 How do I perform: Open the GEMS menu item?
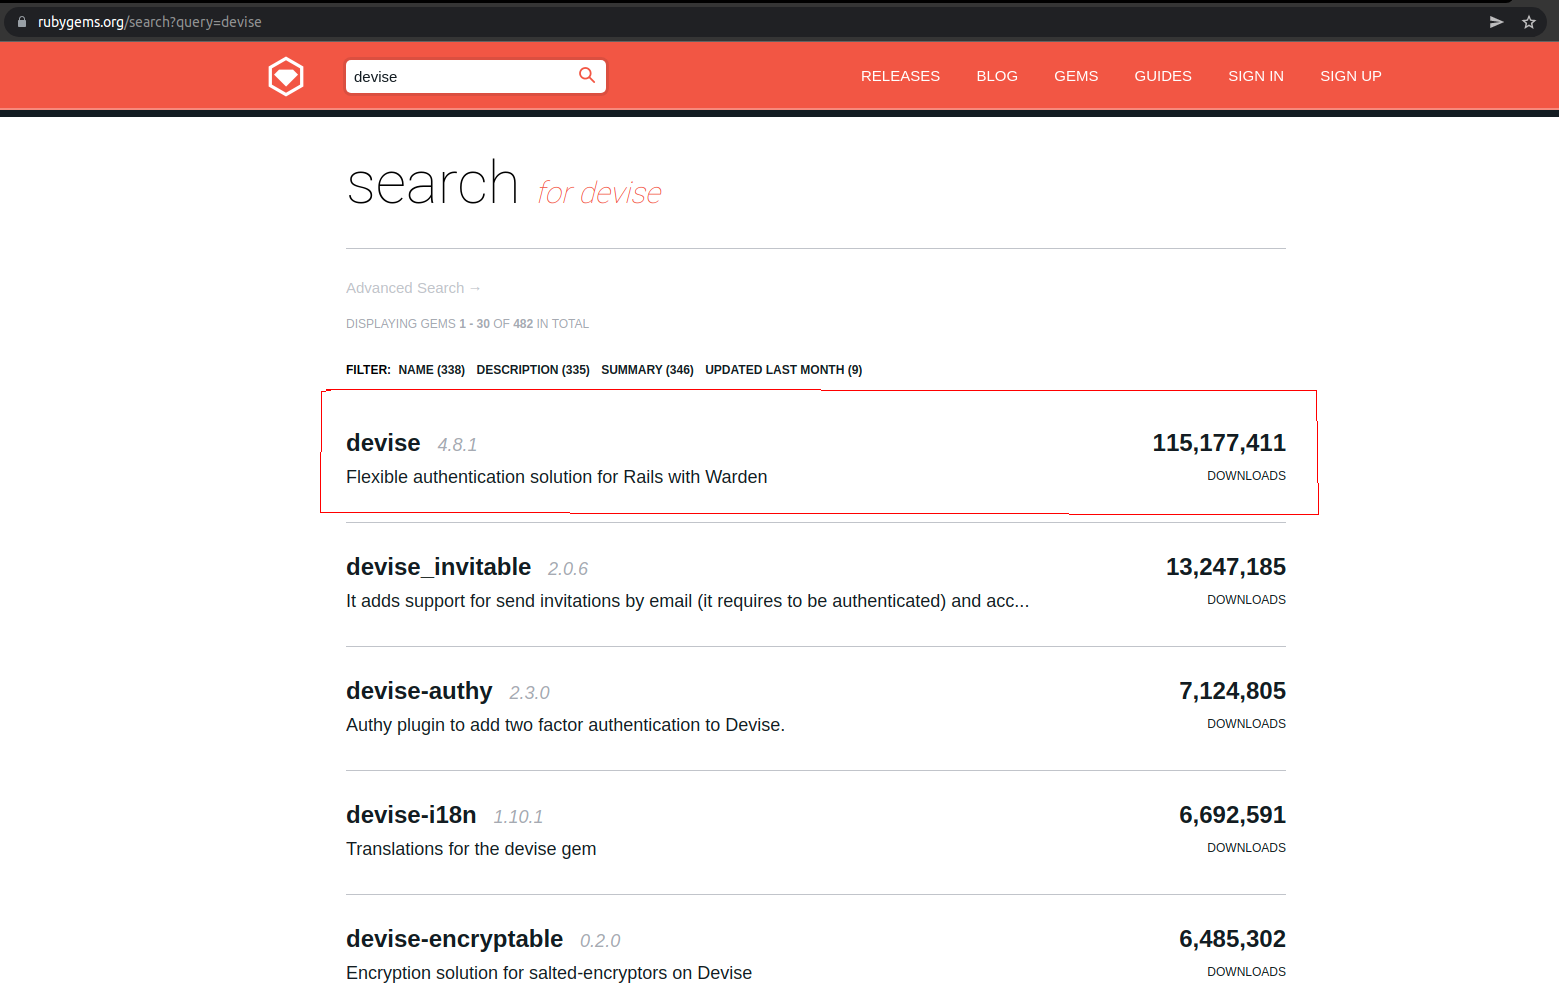pyautogui.click(x=1076, y=76)
